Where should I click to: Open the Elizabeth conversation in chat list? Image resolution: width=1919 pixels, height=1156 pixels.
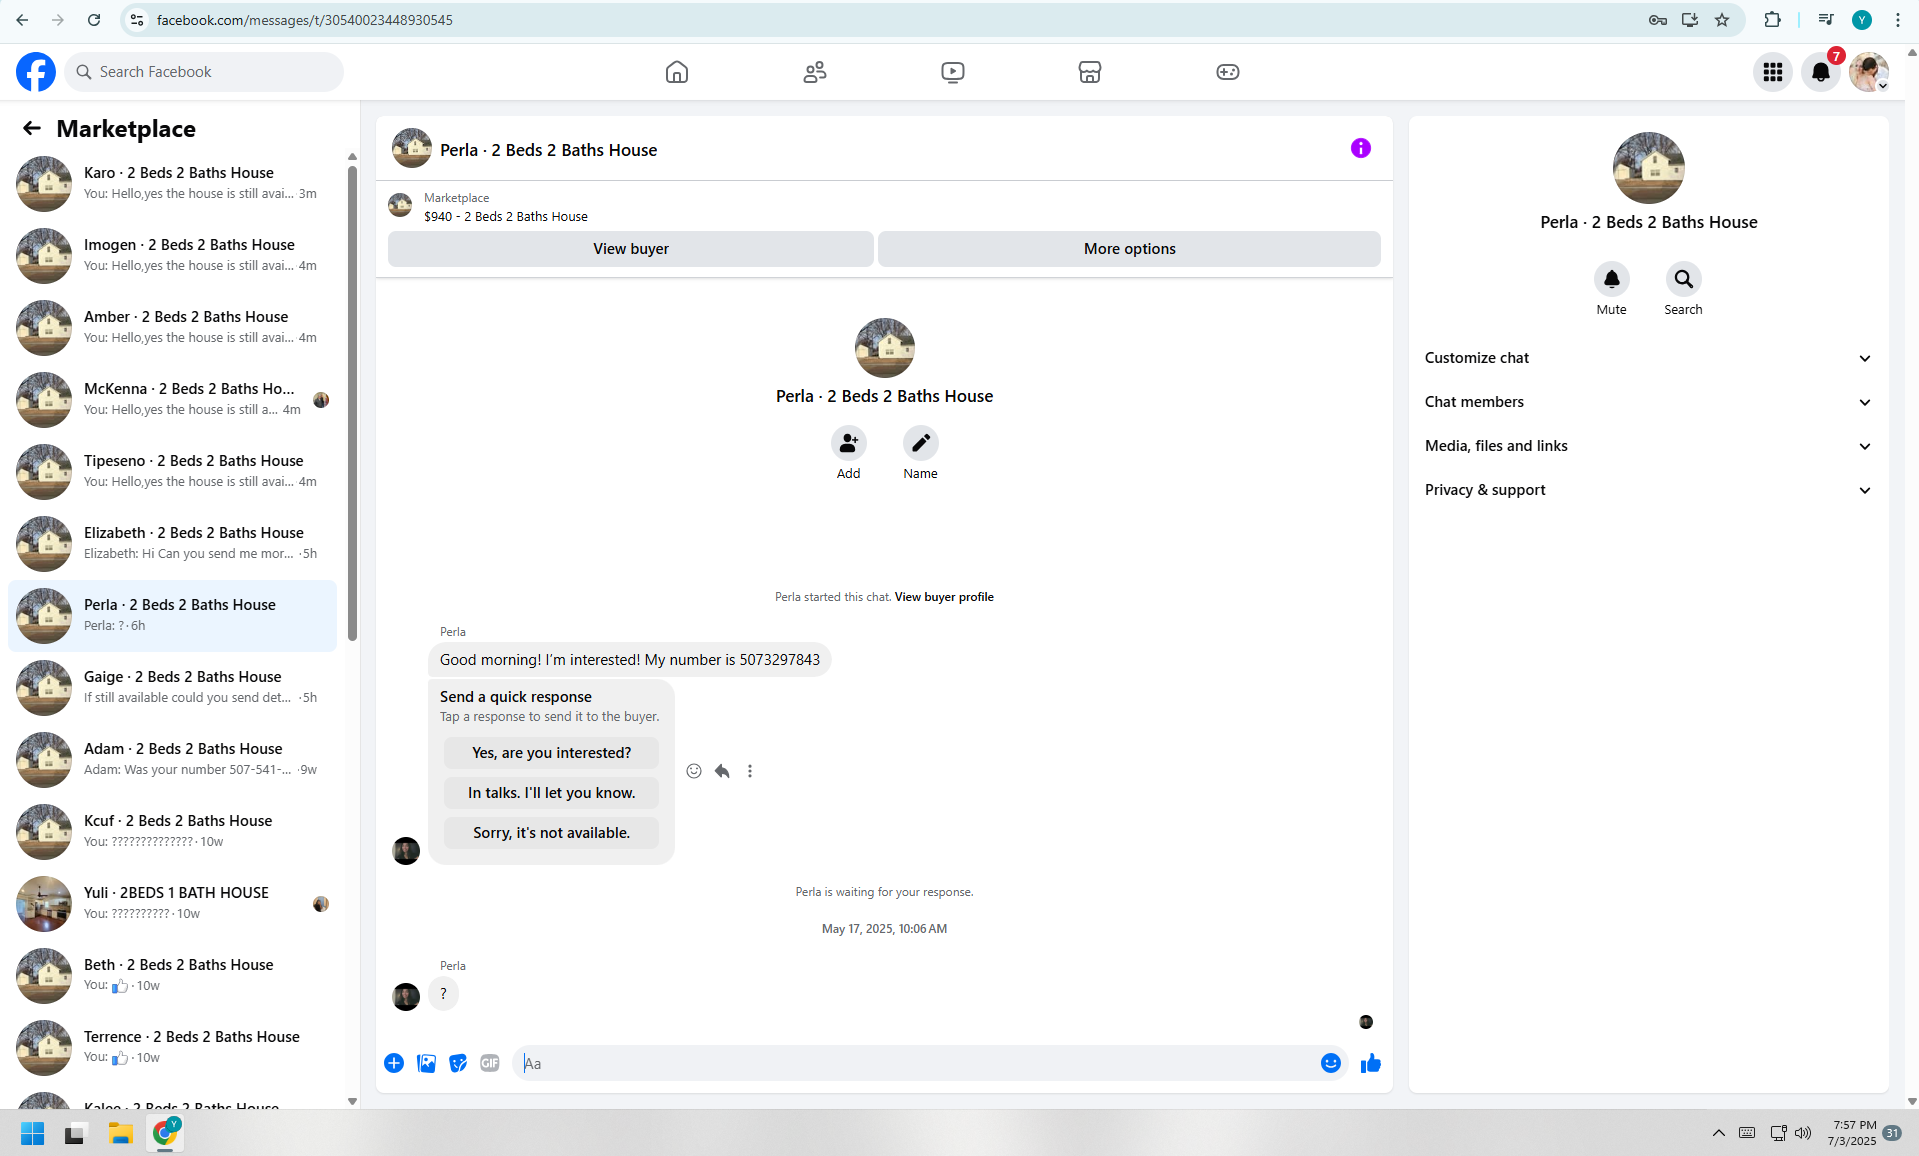pyautogui.click(x=172, y=544)
